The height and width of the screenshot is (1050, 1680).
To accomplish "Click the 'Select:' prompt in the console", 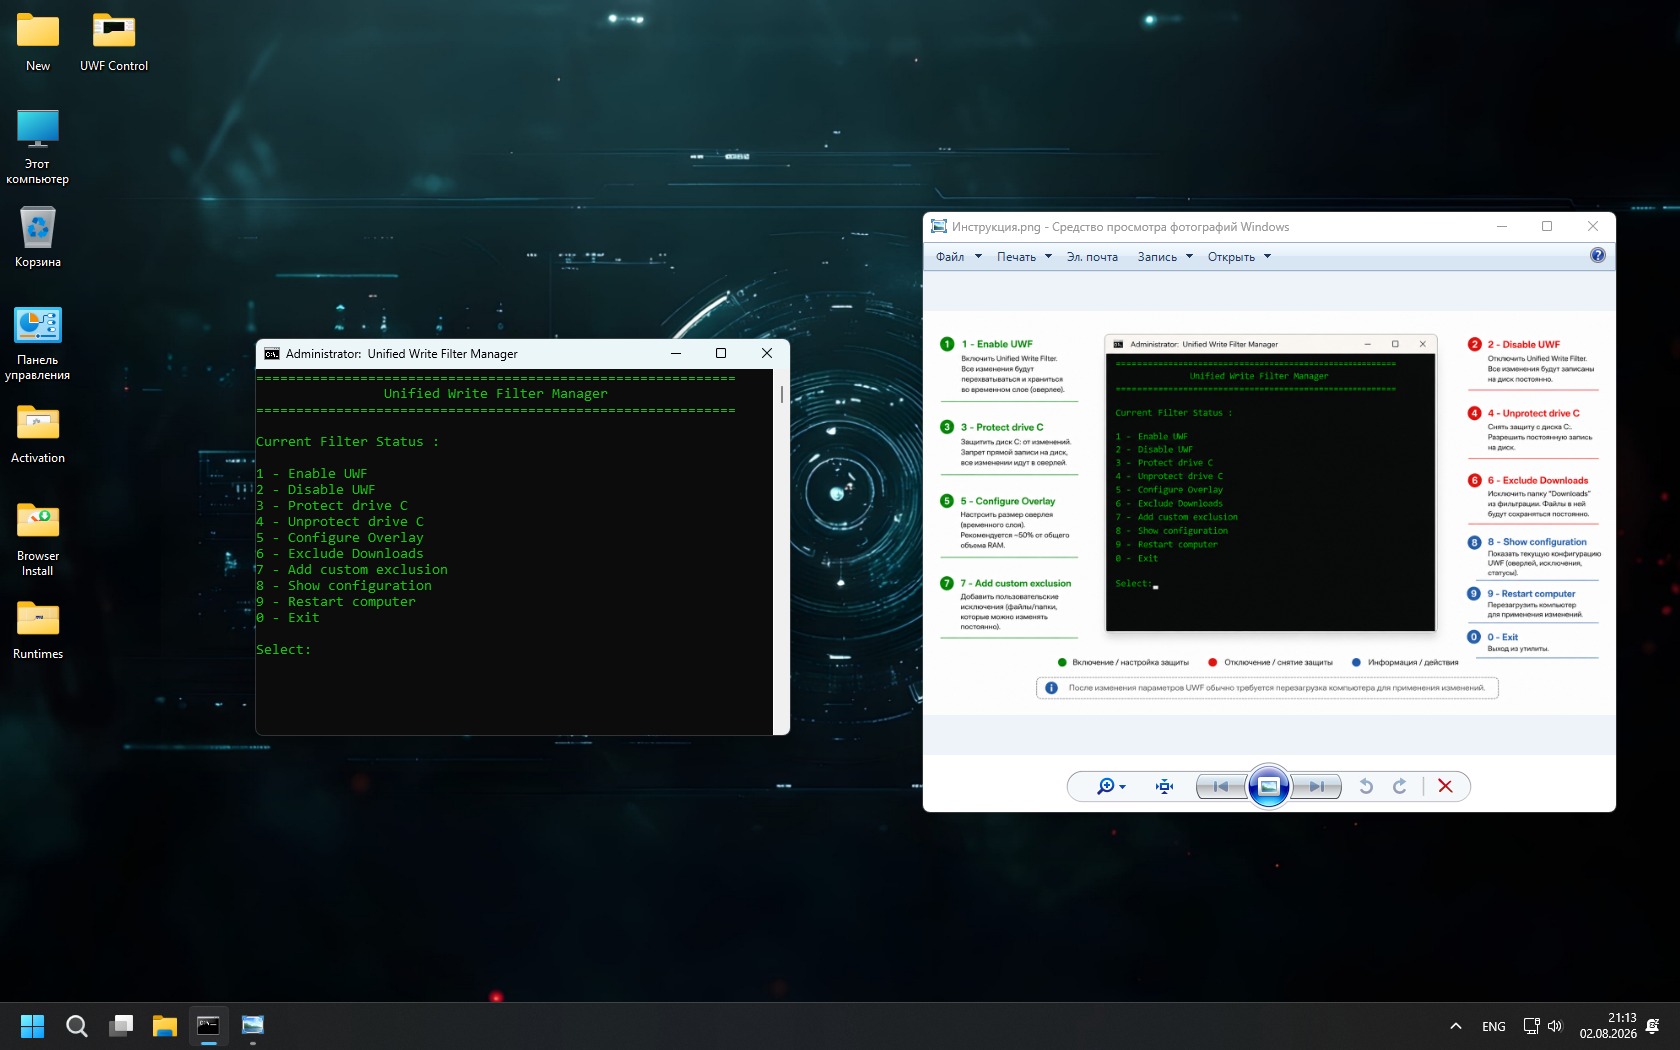I will (x=284, y=650).
